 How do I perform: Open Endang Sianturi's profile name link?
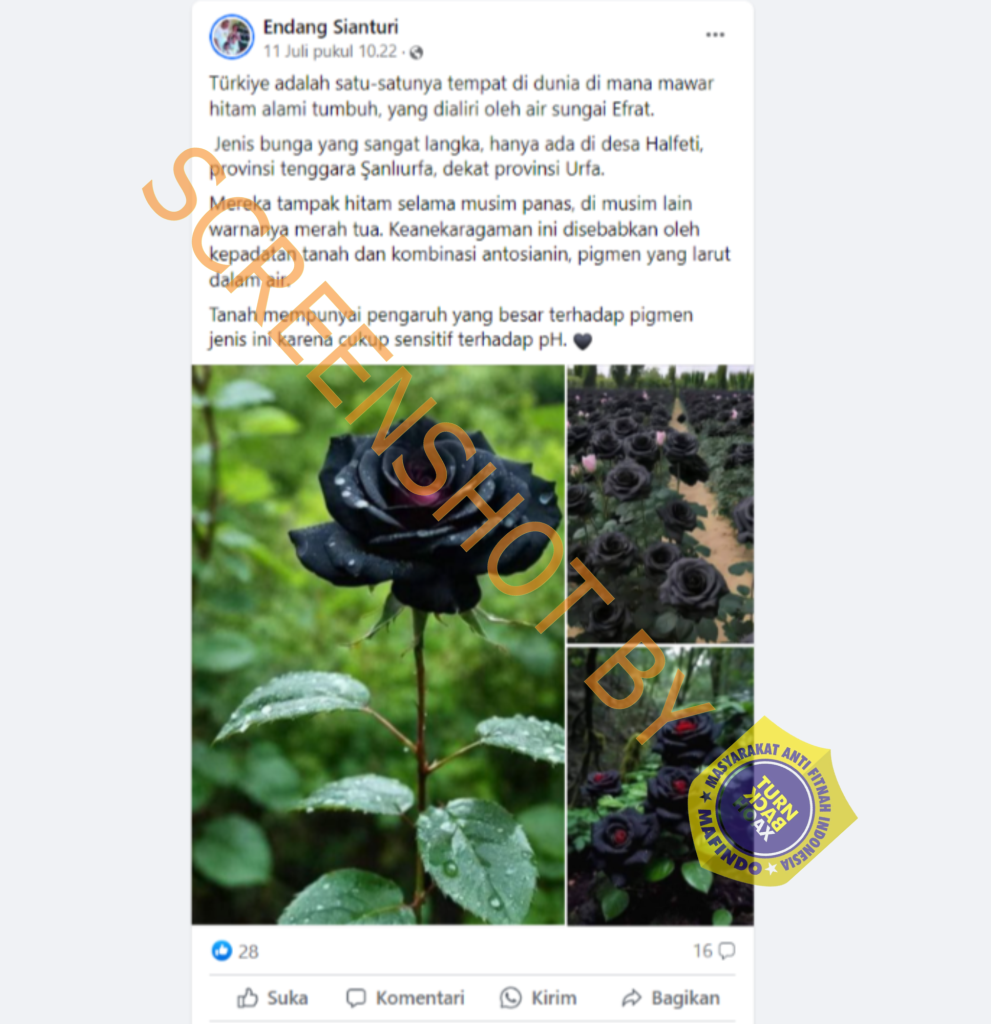(330, 27)
